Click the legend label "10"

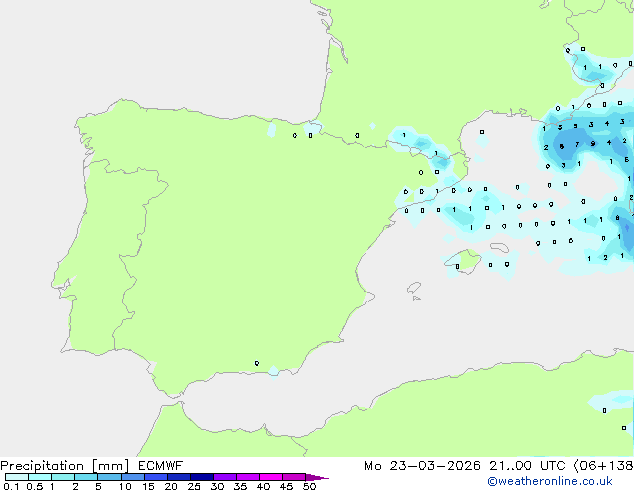[125, 486]
